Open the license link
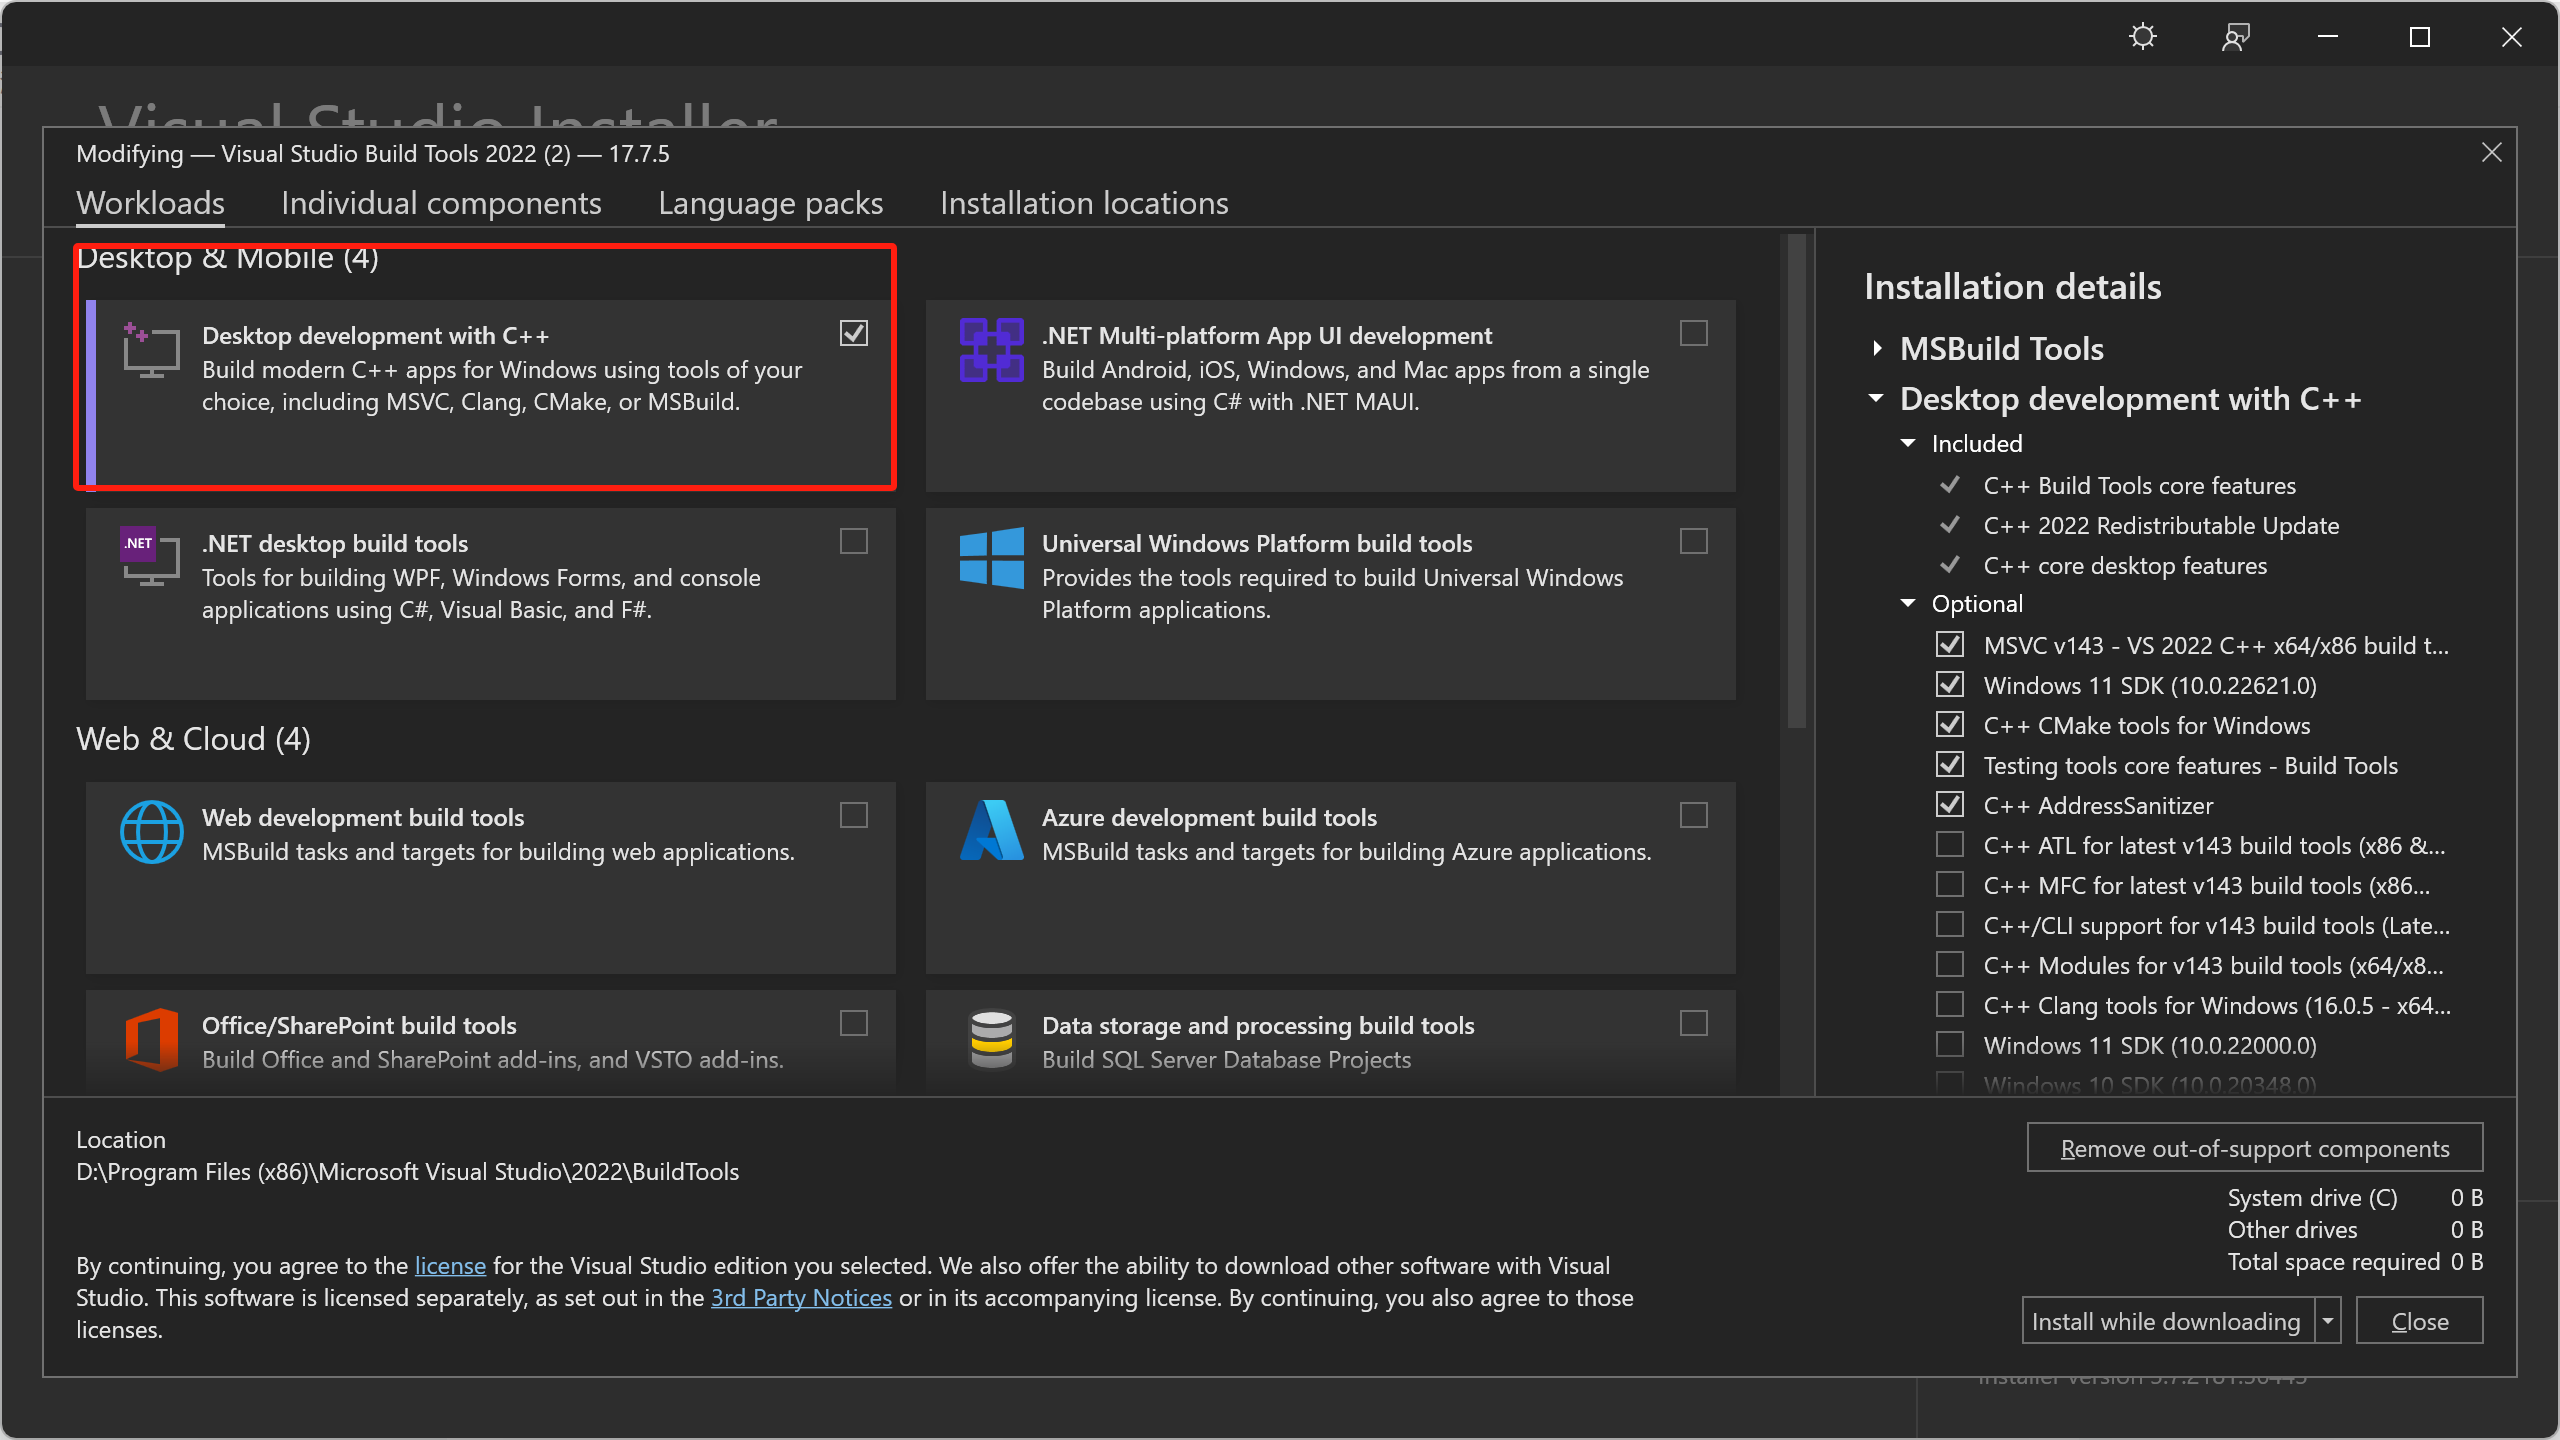 [x=450, y=1265]
